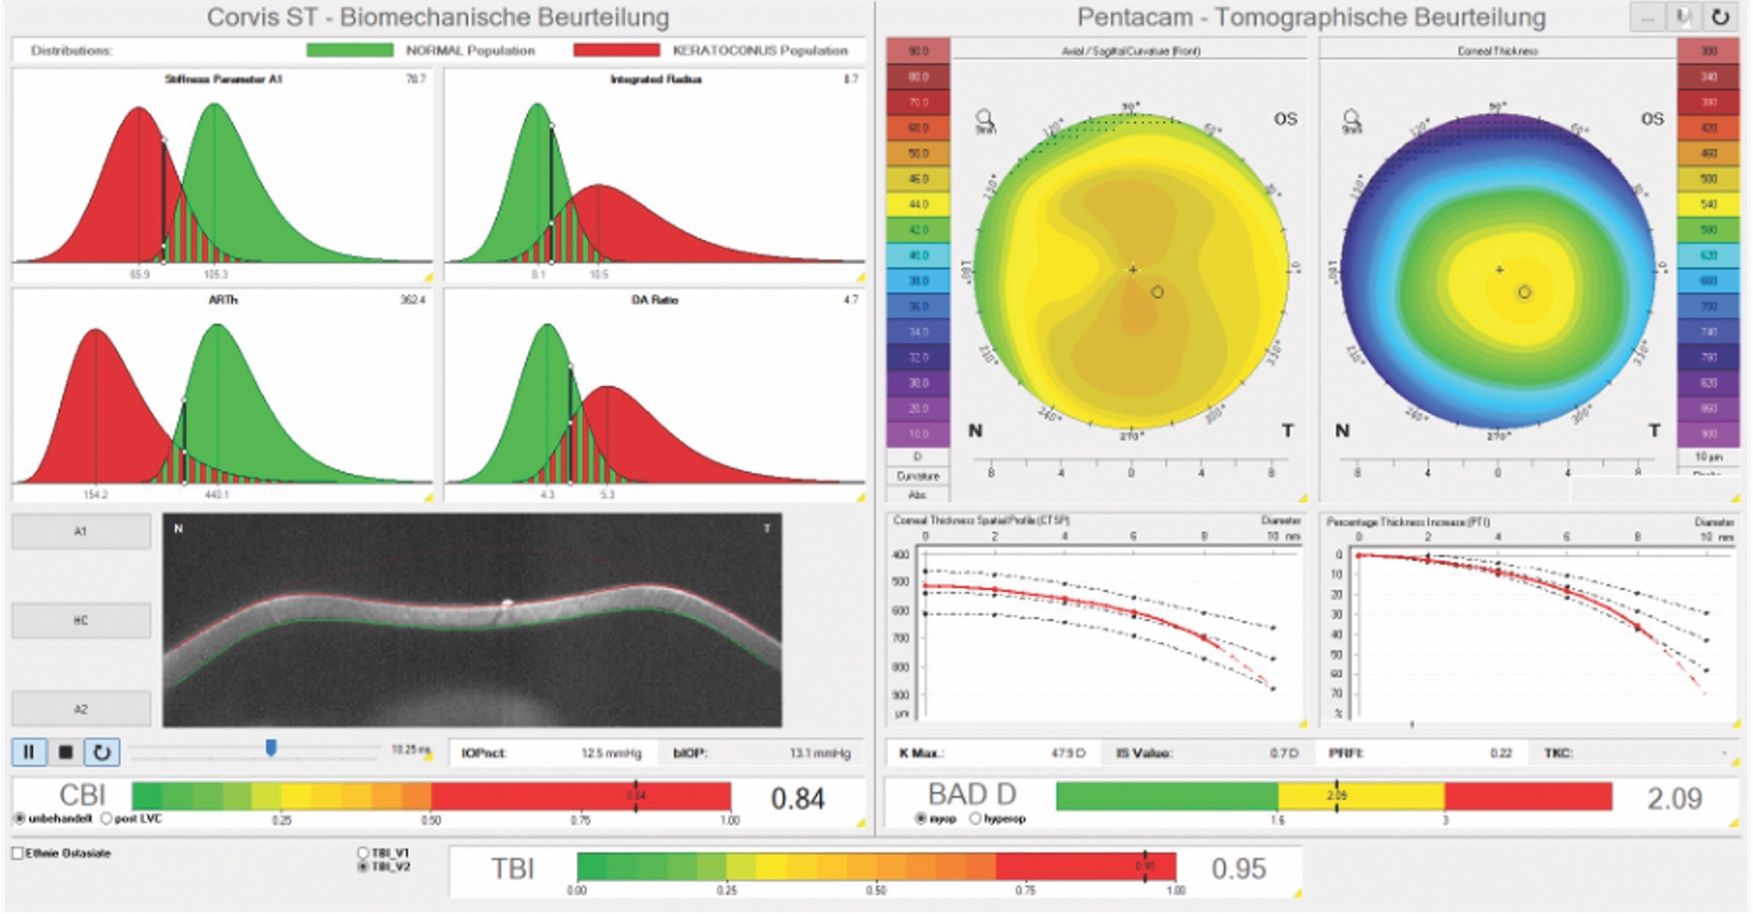Open the DA Ratio distribution chart
1753x914 pixels.
pyautogui.click(x=655, y=395)
